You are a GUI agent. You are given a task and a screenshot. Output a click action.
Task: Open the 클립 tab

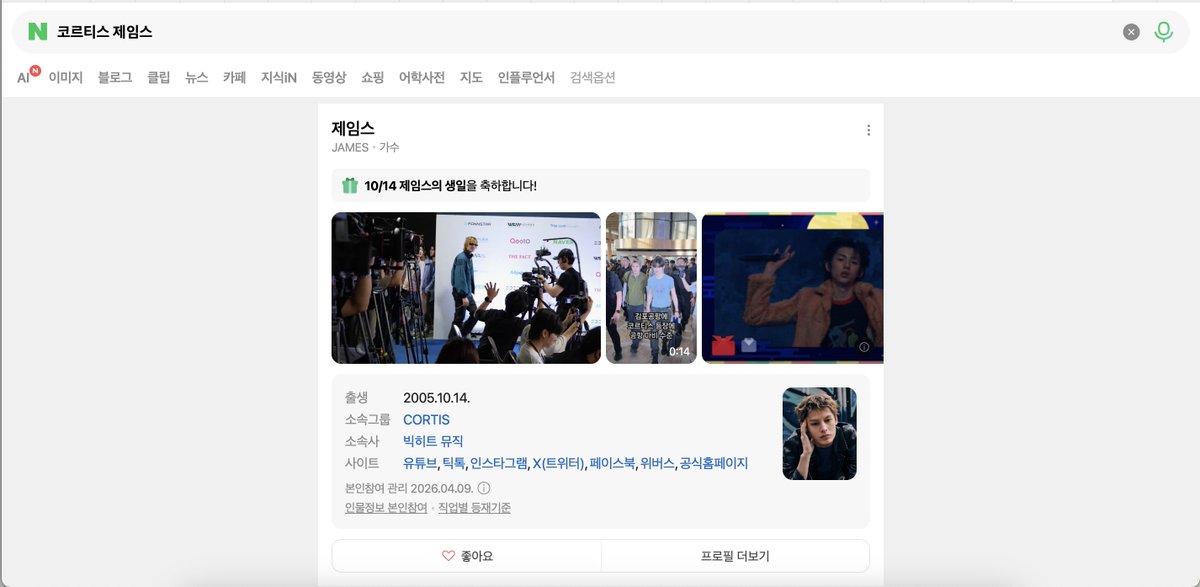click(159, 77)
